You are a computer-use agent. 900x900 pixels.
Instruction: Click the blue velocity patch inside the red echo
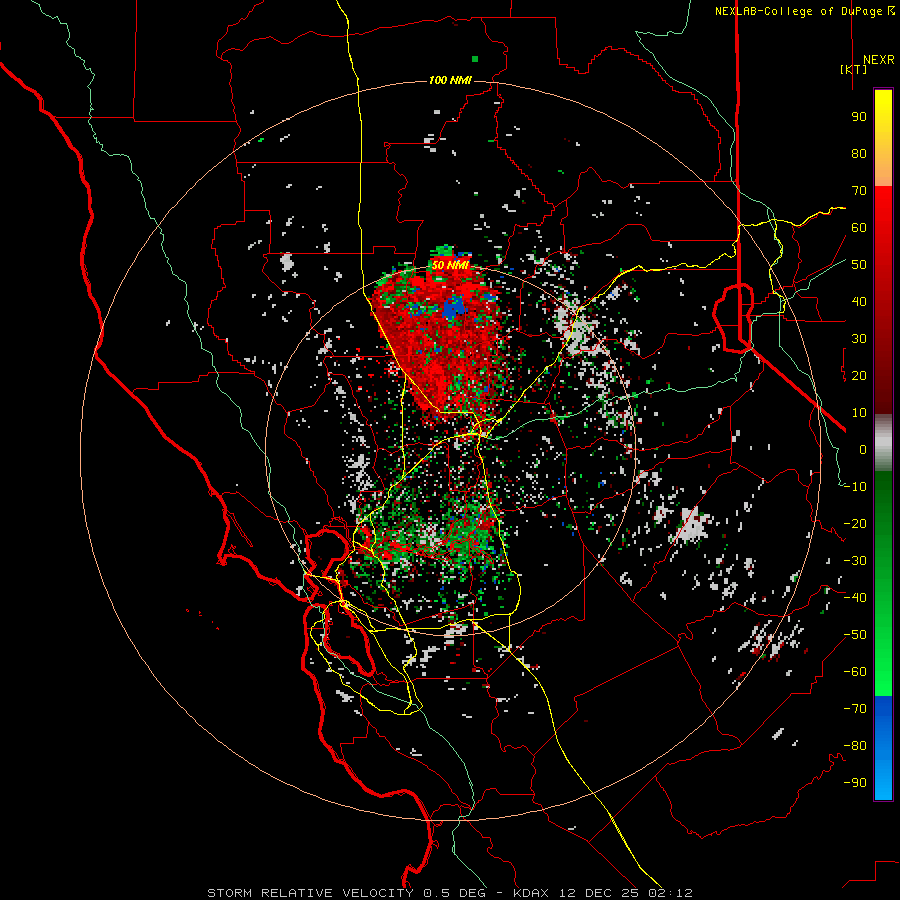click(453, 308)
